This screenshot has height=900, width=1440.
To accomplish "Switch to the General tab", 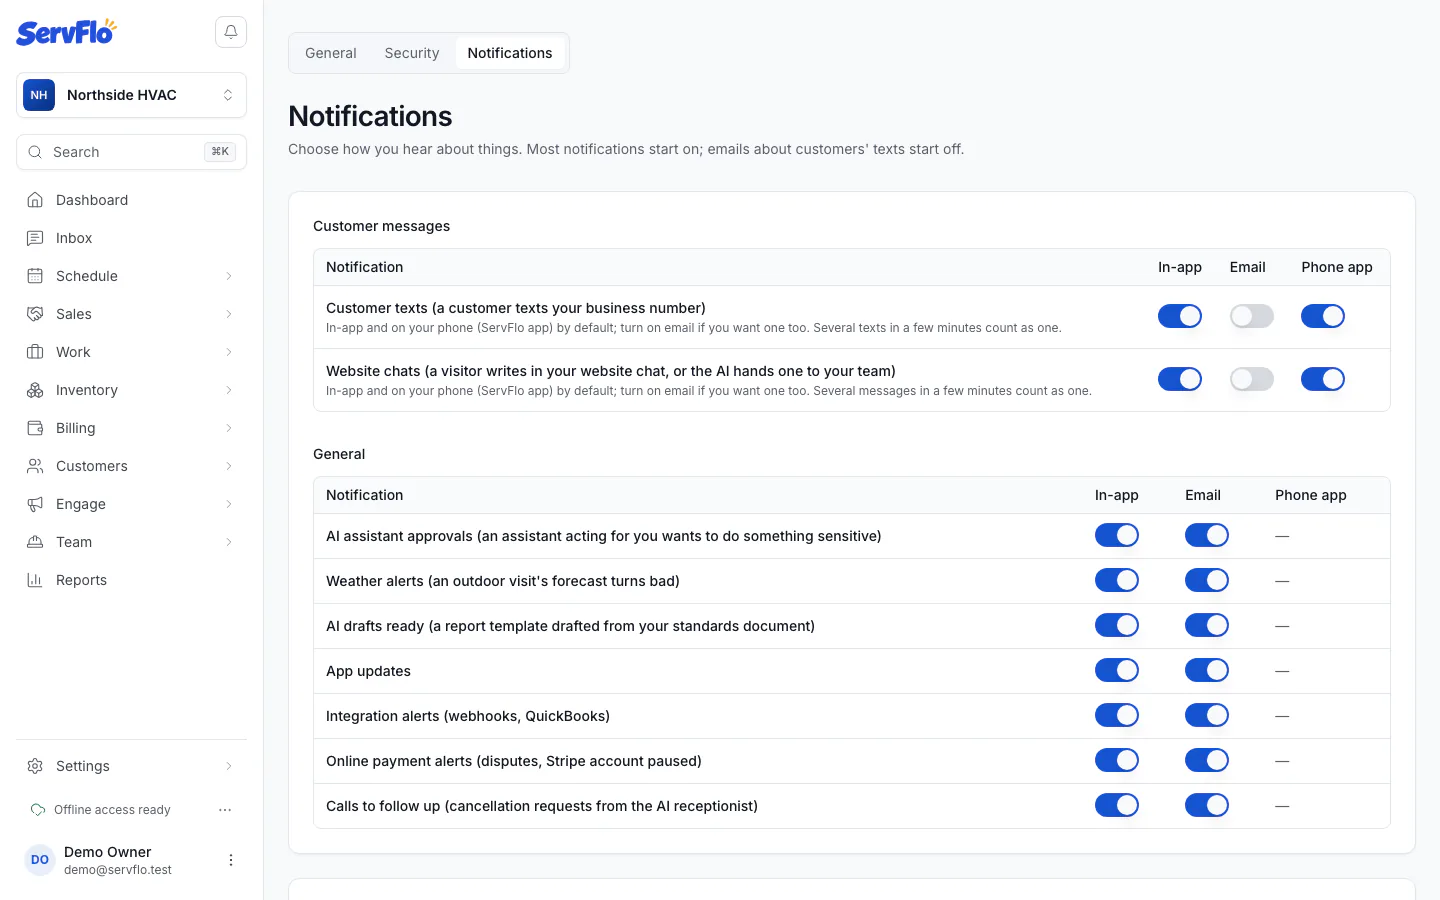I will coord(331,53).
